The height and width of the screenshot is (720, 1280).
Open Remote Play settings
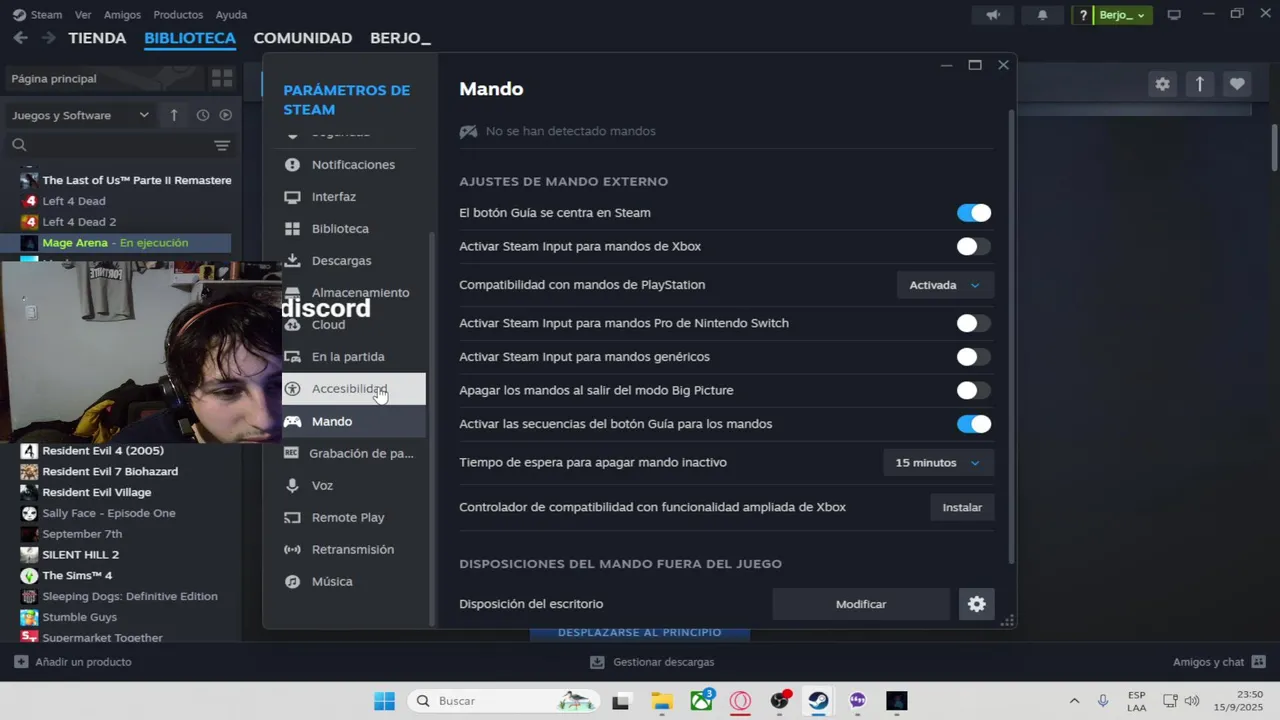[353, 517]
